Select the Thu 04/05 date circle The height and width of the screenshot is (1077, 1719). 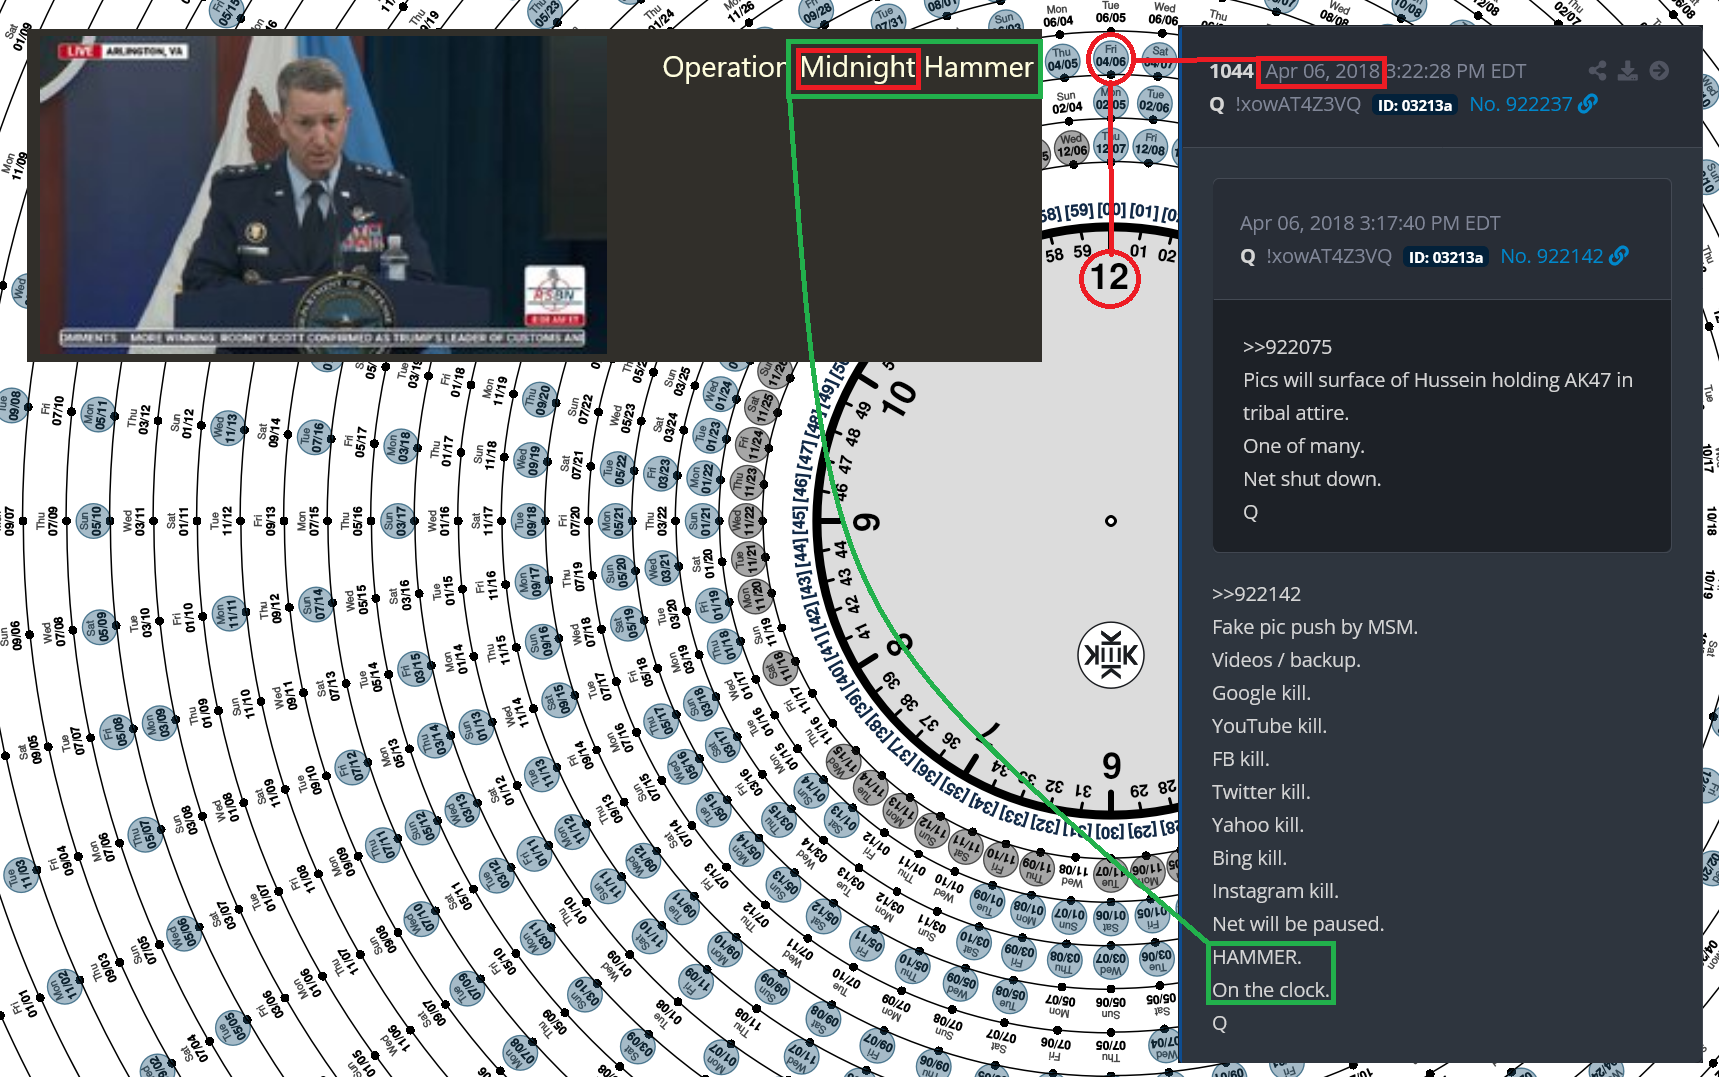click(1062, 60)
